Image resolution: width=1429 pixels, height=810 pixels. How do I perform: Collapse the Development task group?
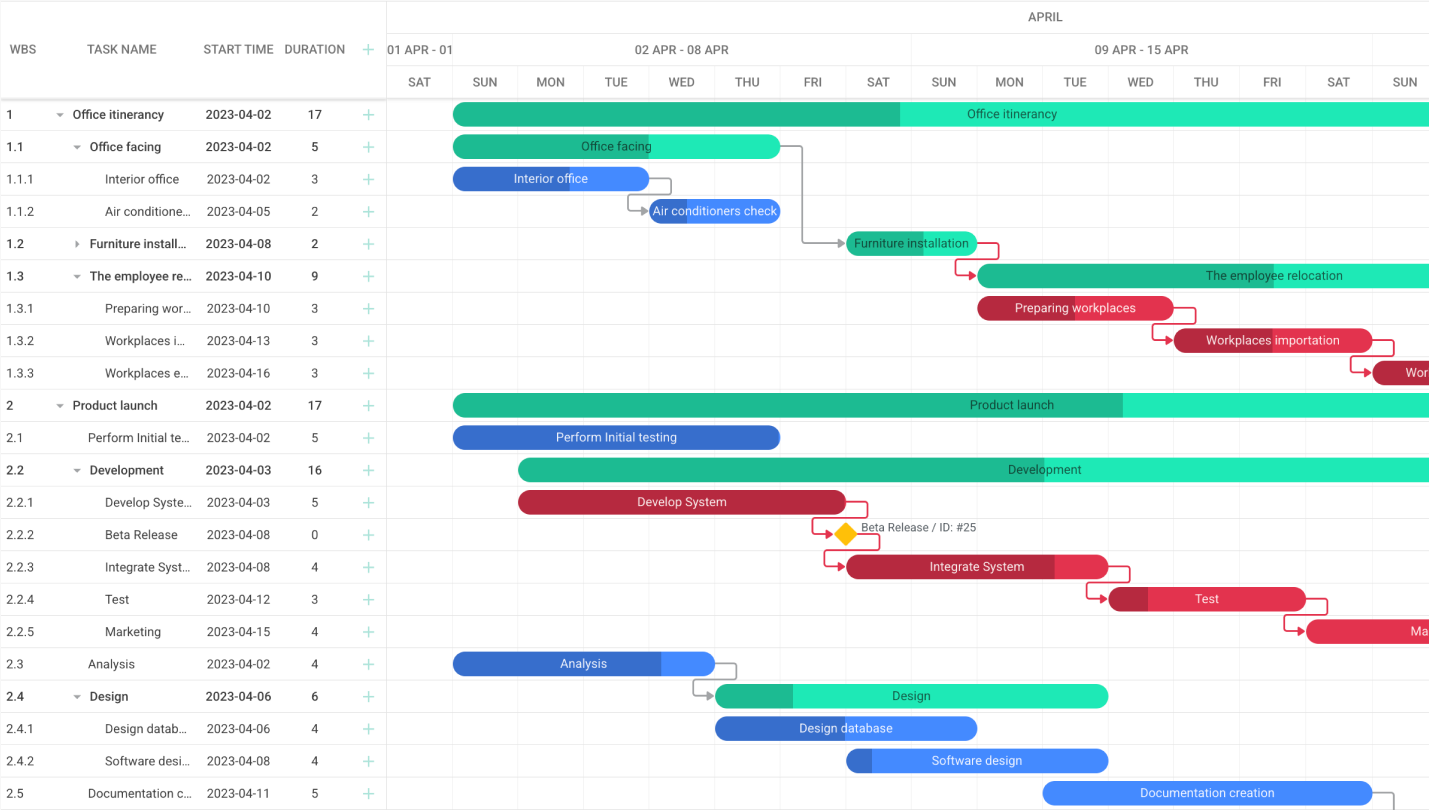coord(77,471)
